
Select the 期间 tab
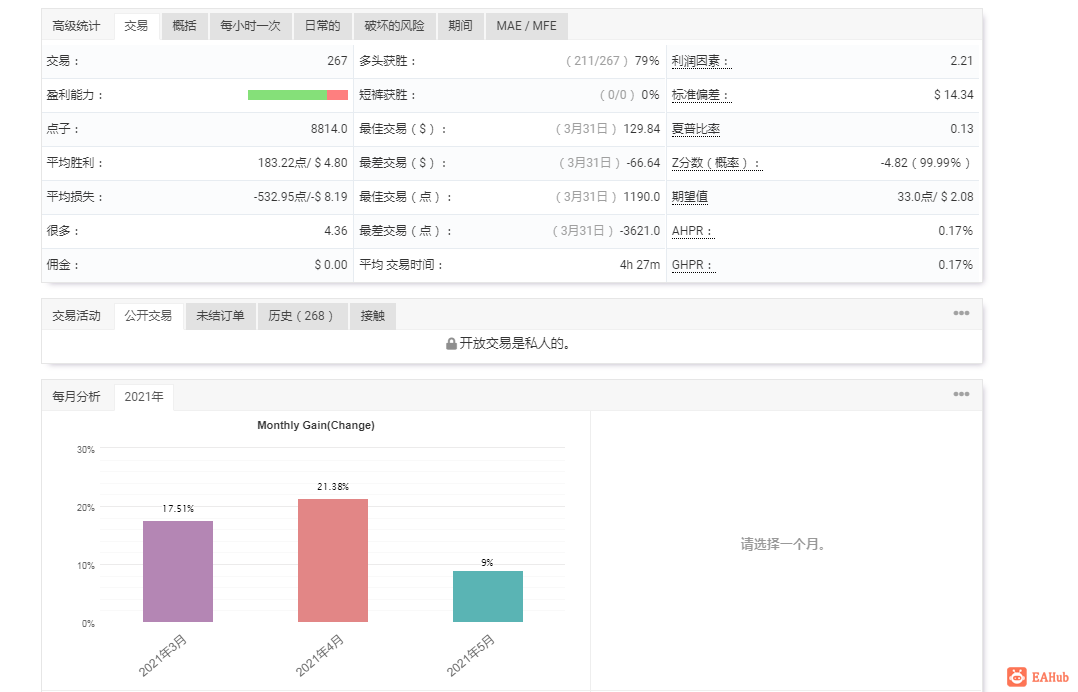(461, 26)
